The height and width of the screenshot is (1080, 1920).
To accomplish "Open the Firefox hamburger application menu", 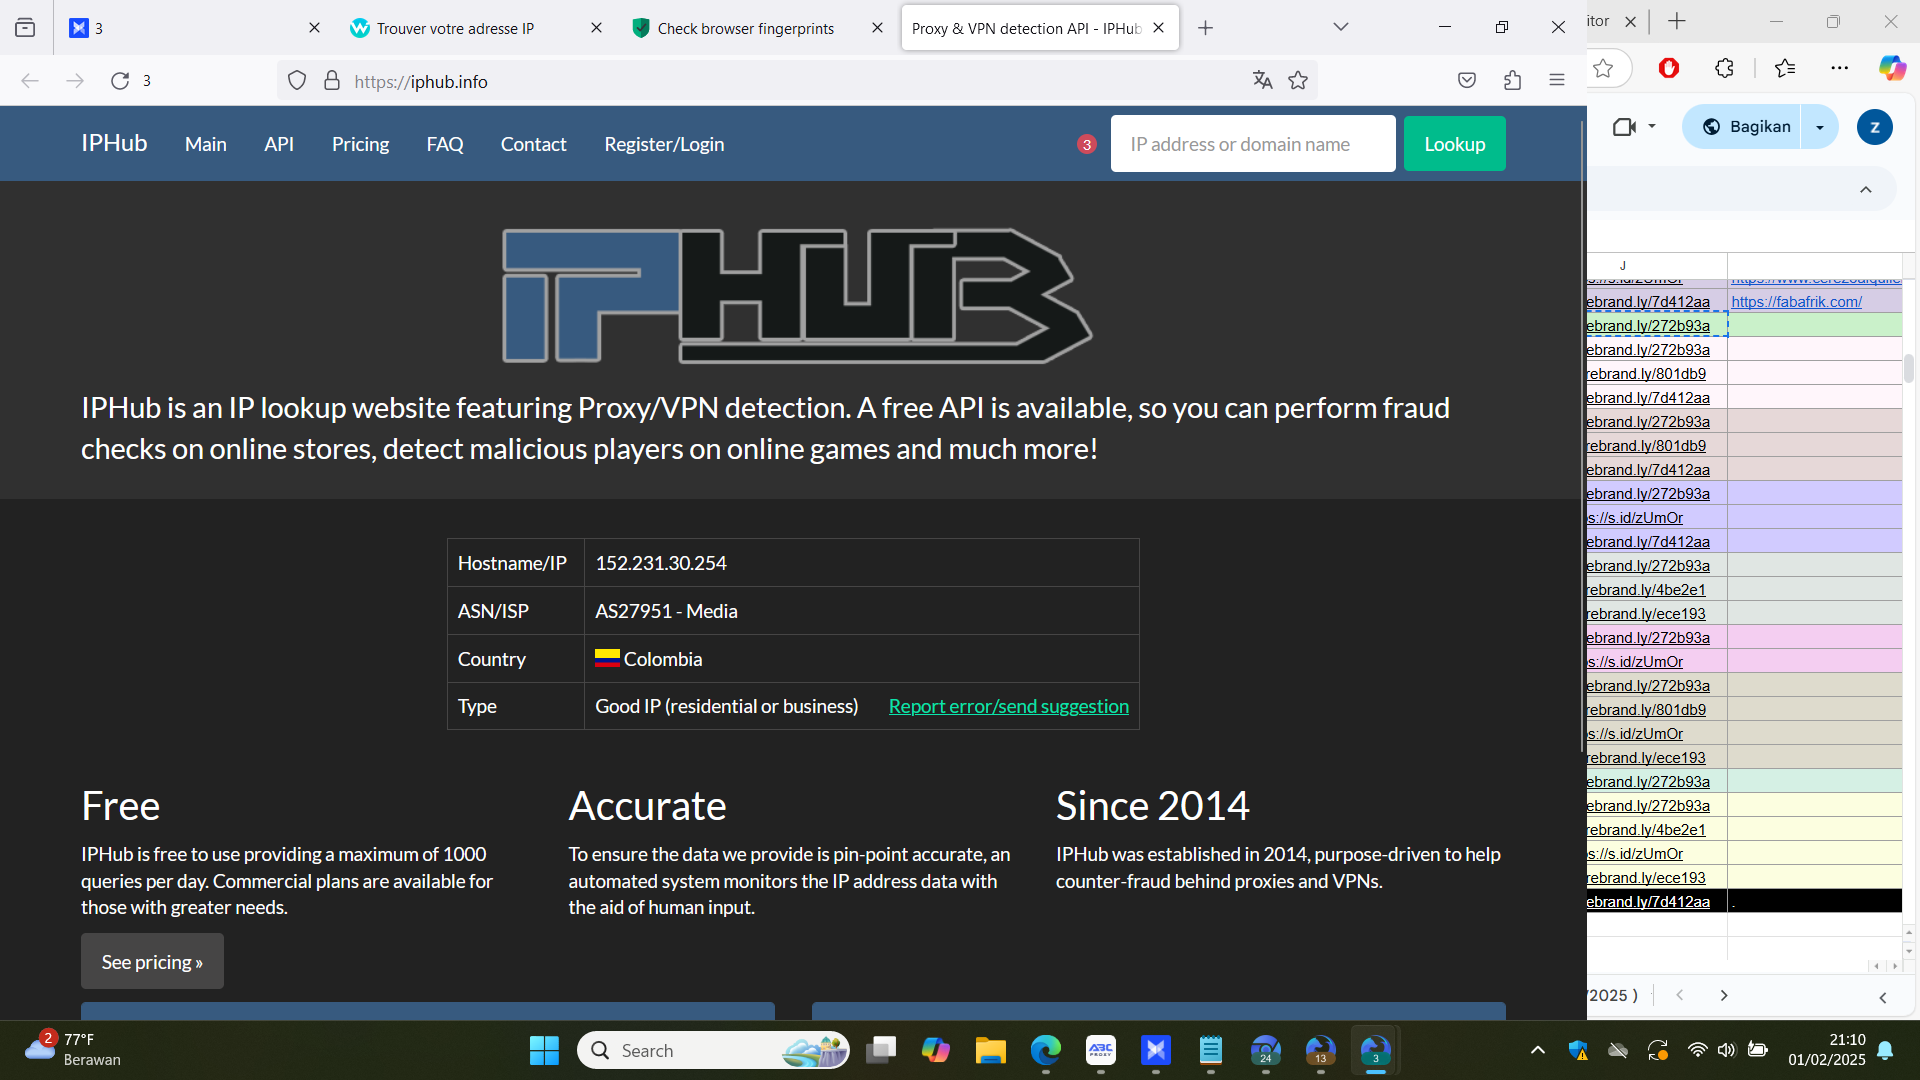I will click(1557, 81).
